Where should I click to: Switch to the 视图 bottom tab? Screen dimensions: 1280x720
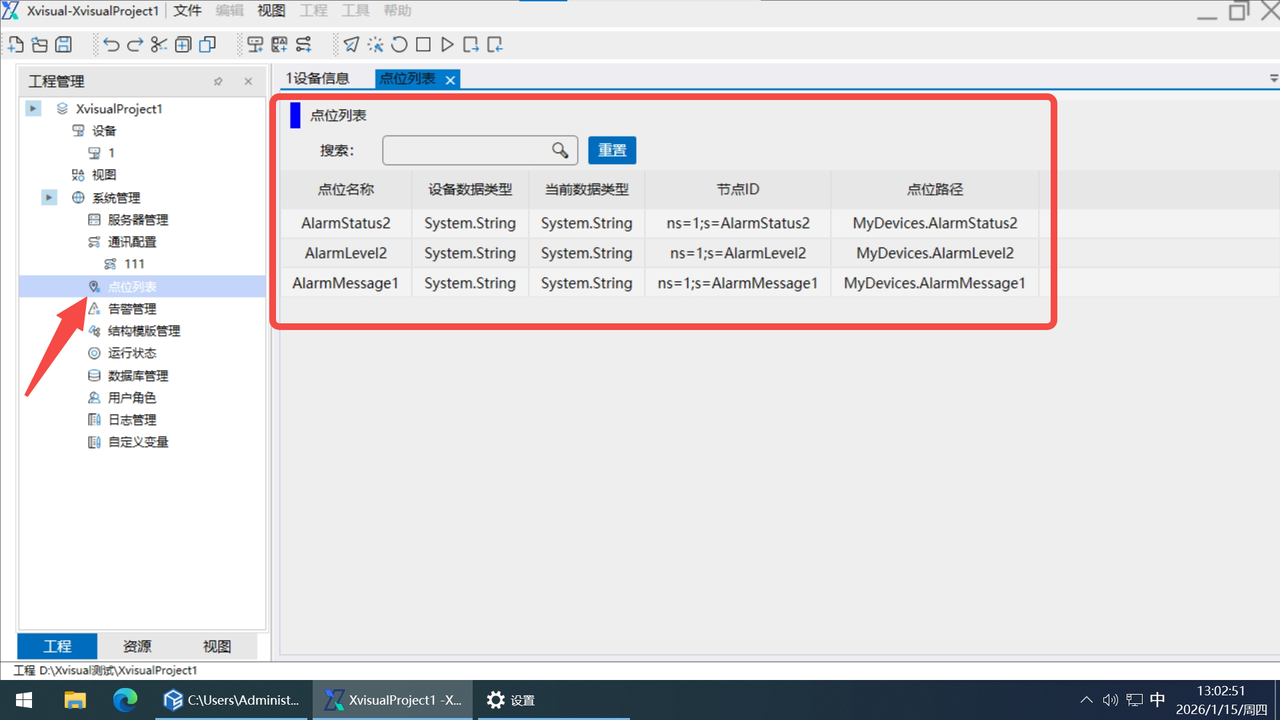[x=217, y=646]
